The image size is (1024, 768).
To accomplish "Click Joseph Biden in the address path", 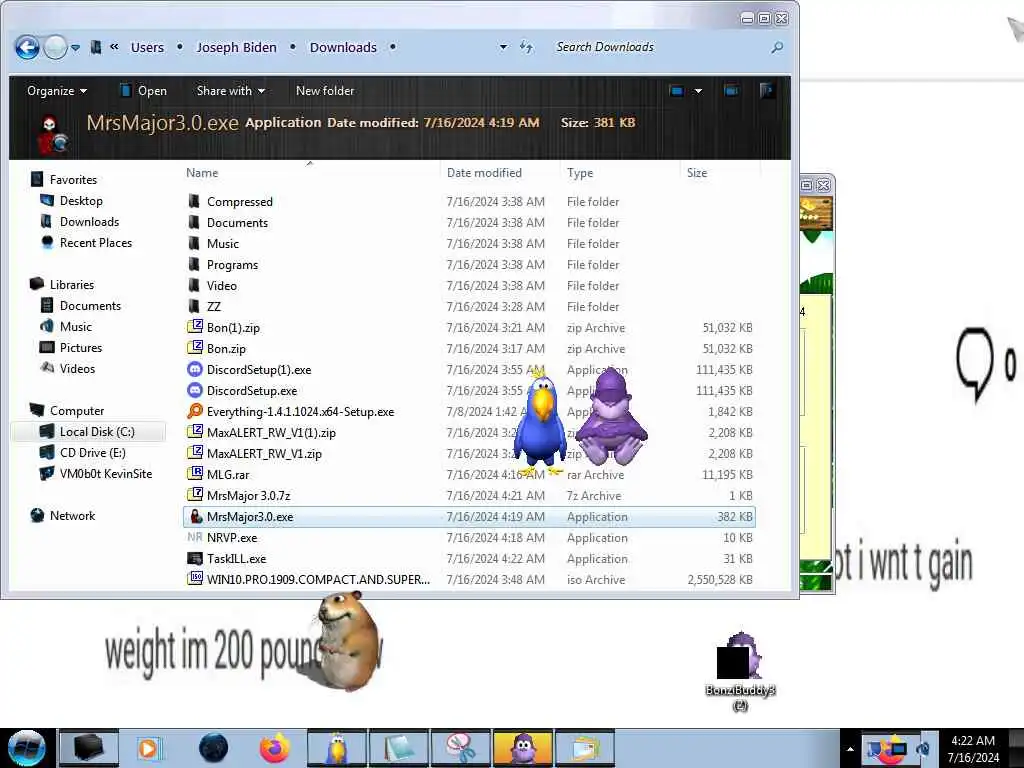I will click(236, 48).
